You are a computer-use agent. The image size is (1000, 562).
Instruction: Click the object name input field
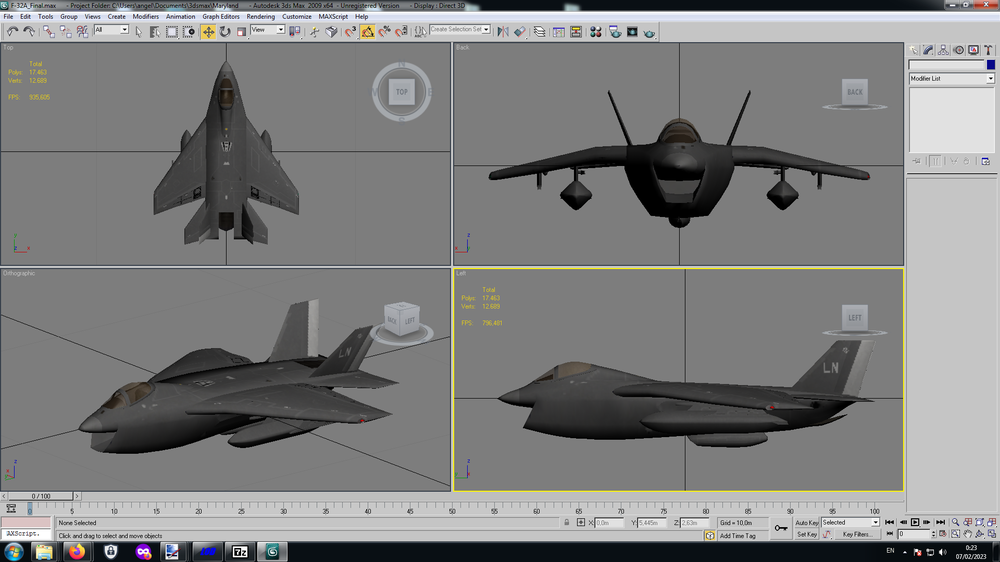[x=946, y=64]
